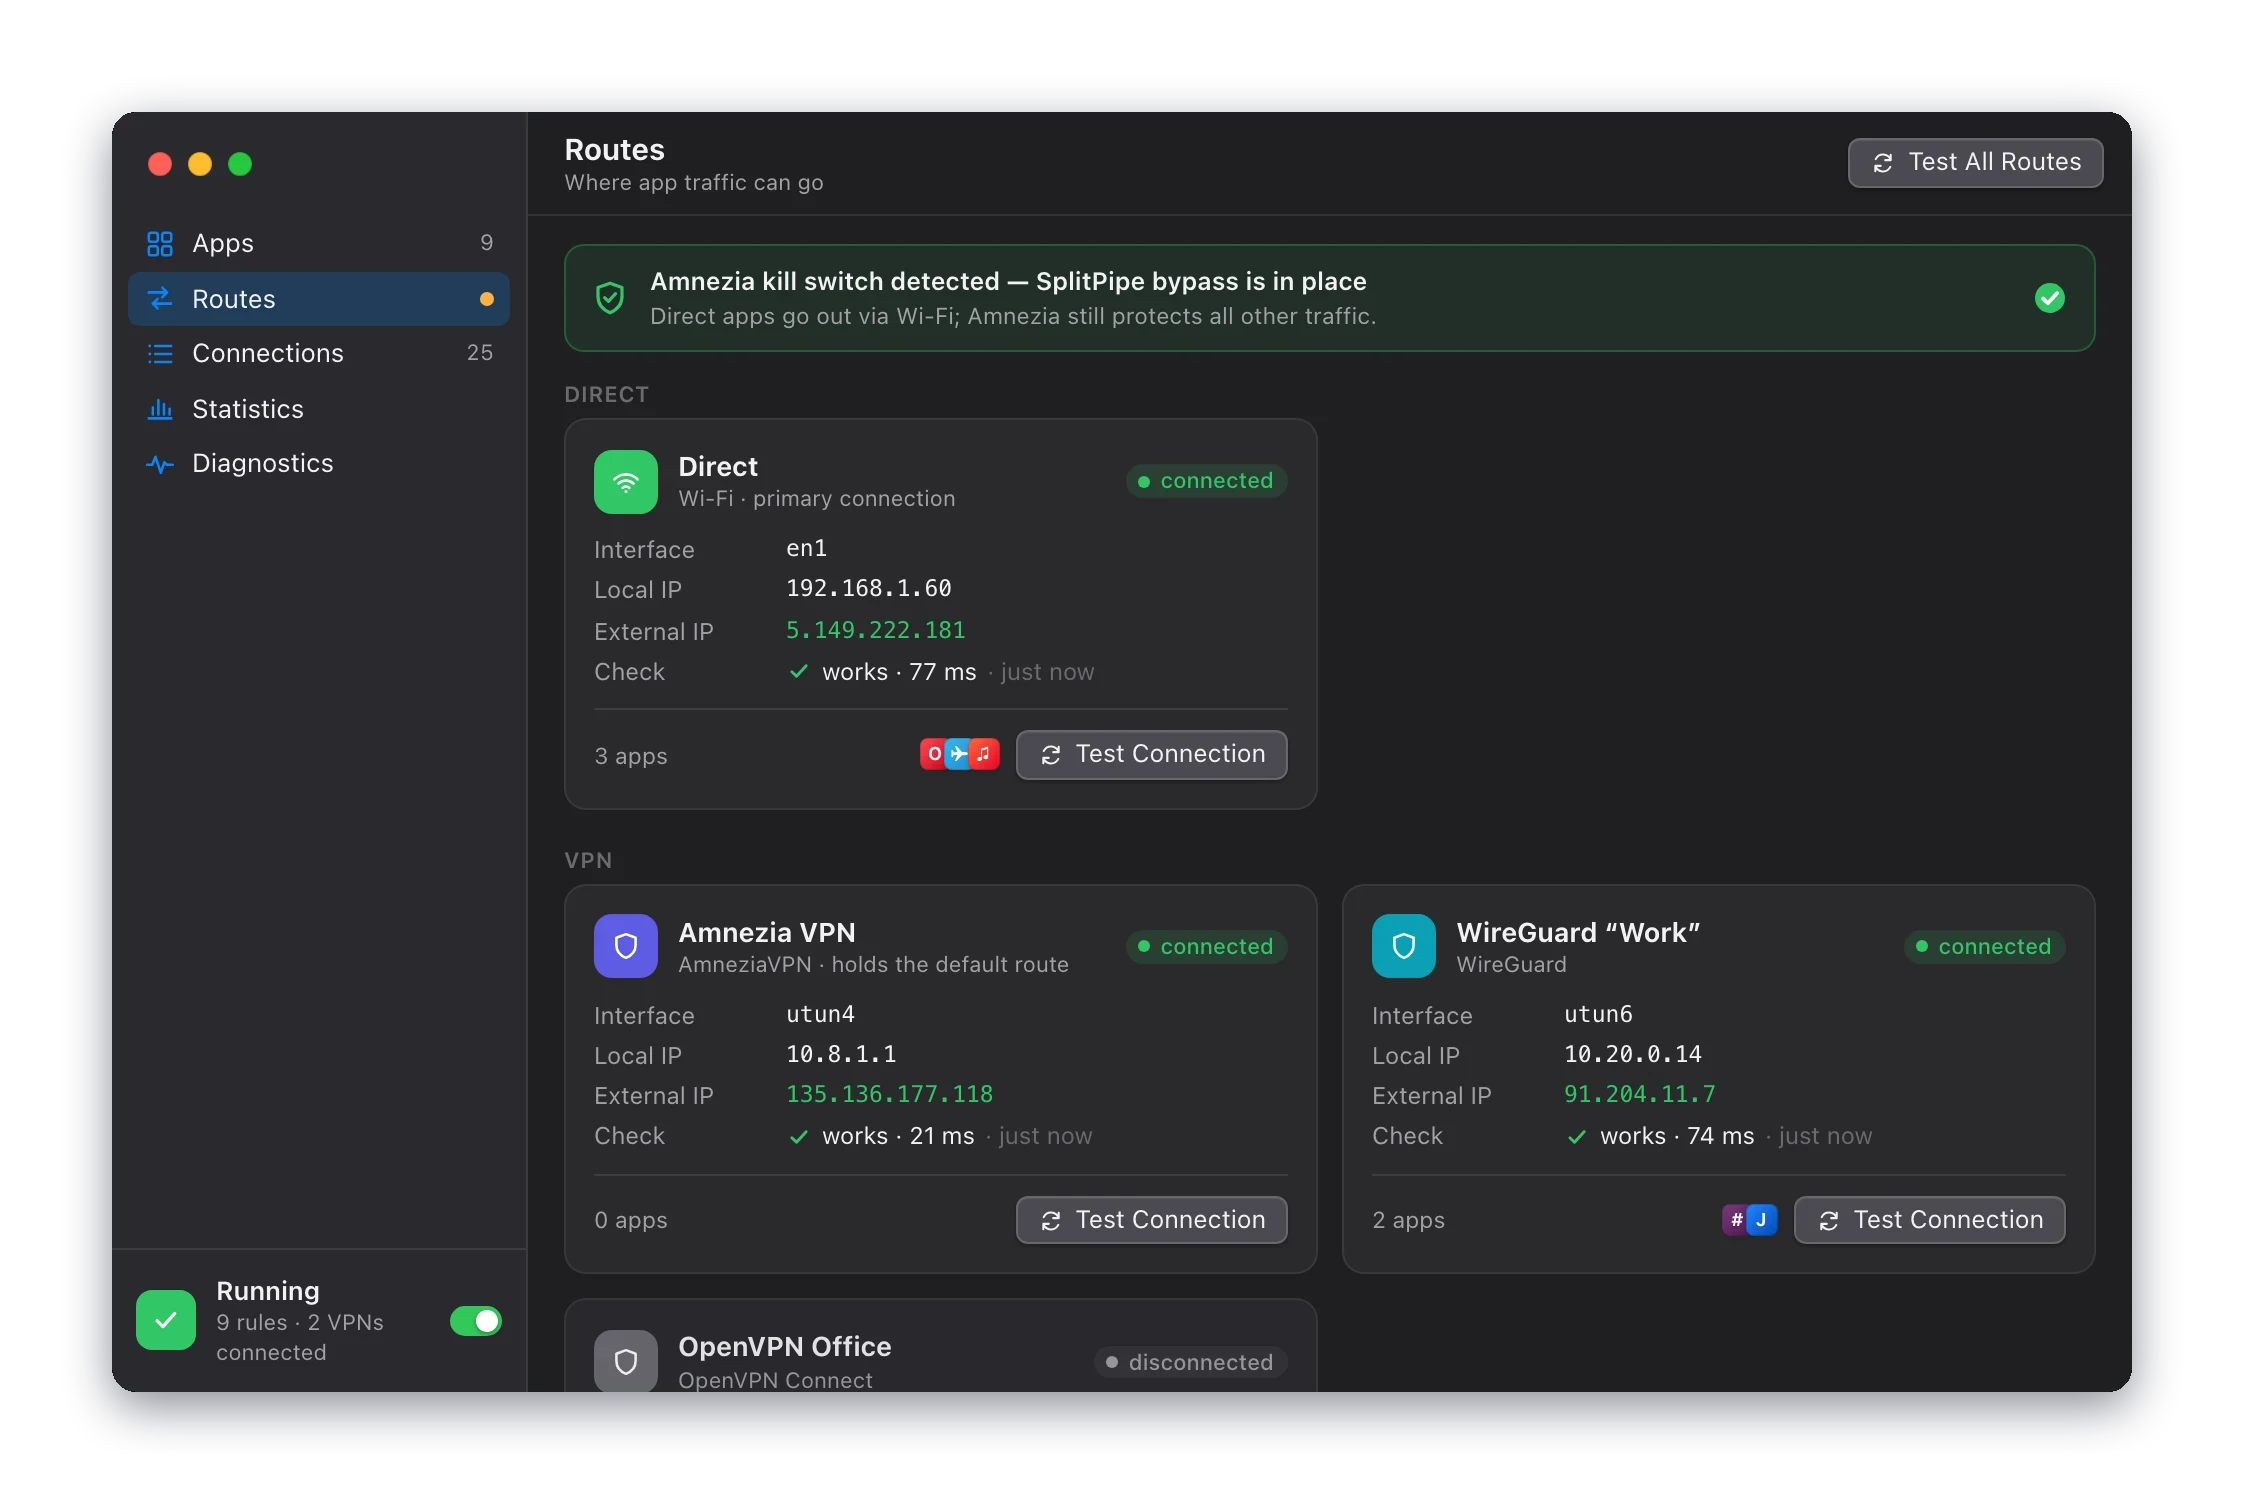
Task: Click the check mark next to "works · 77 ms"
Action: (x=798, y=672)
